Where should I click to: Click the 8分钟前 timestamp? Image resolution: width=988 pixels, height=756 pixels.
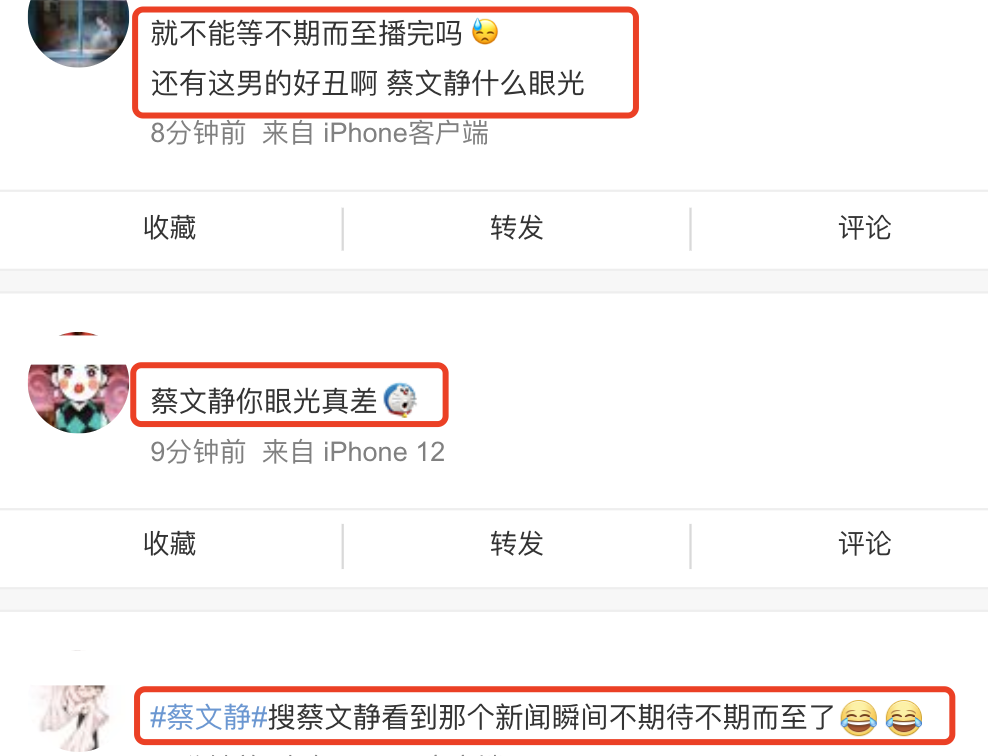click(x=198, y=134)
